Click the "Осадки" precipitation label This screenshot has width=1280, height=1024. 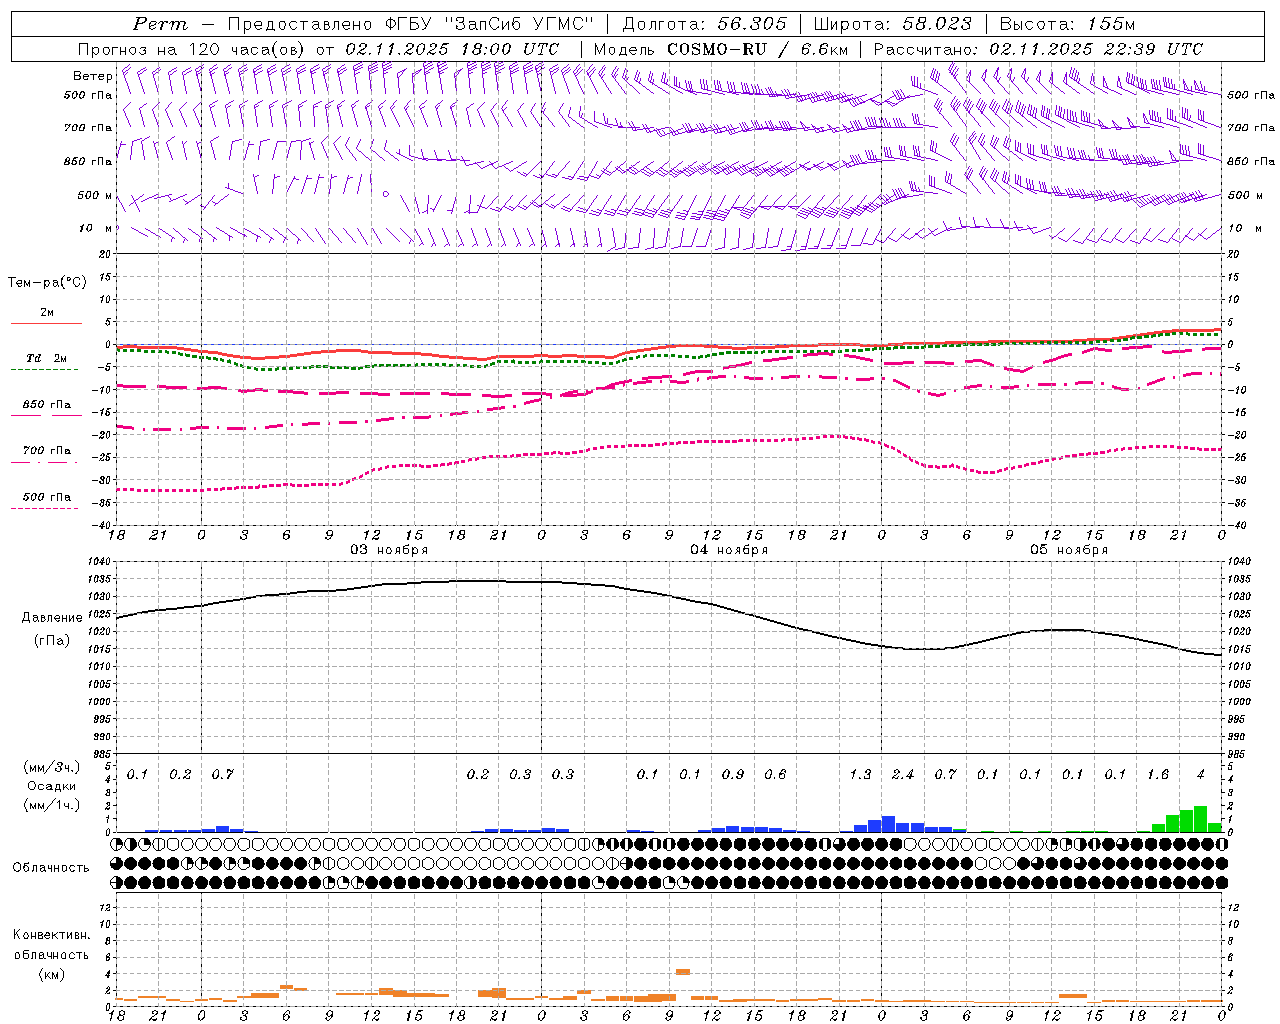tap(52, 786)
